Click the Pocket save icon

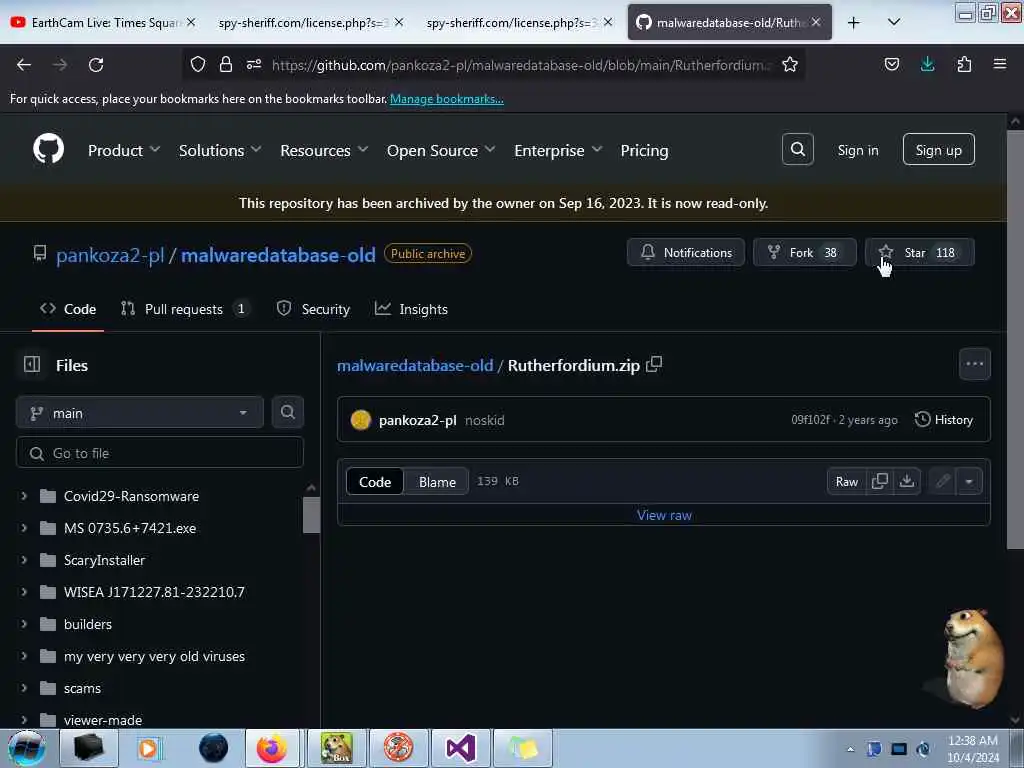click(891, 64)
